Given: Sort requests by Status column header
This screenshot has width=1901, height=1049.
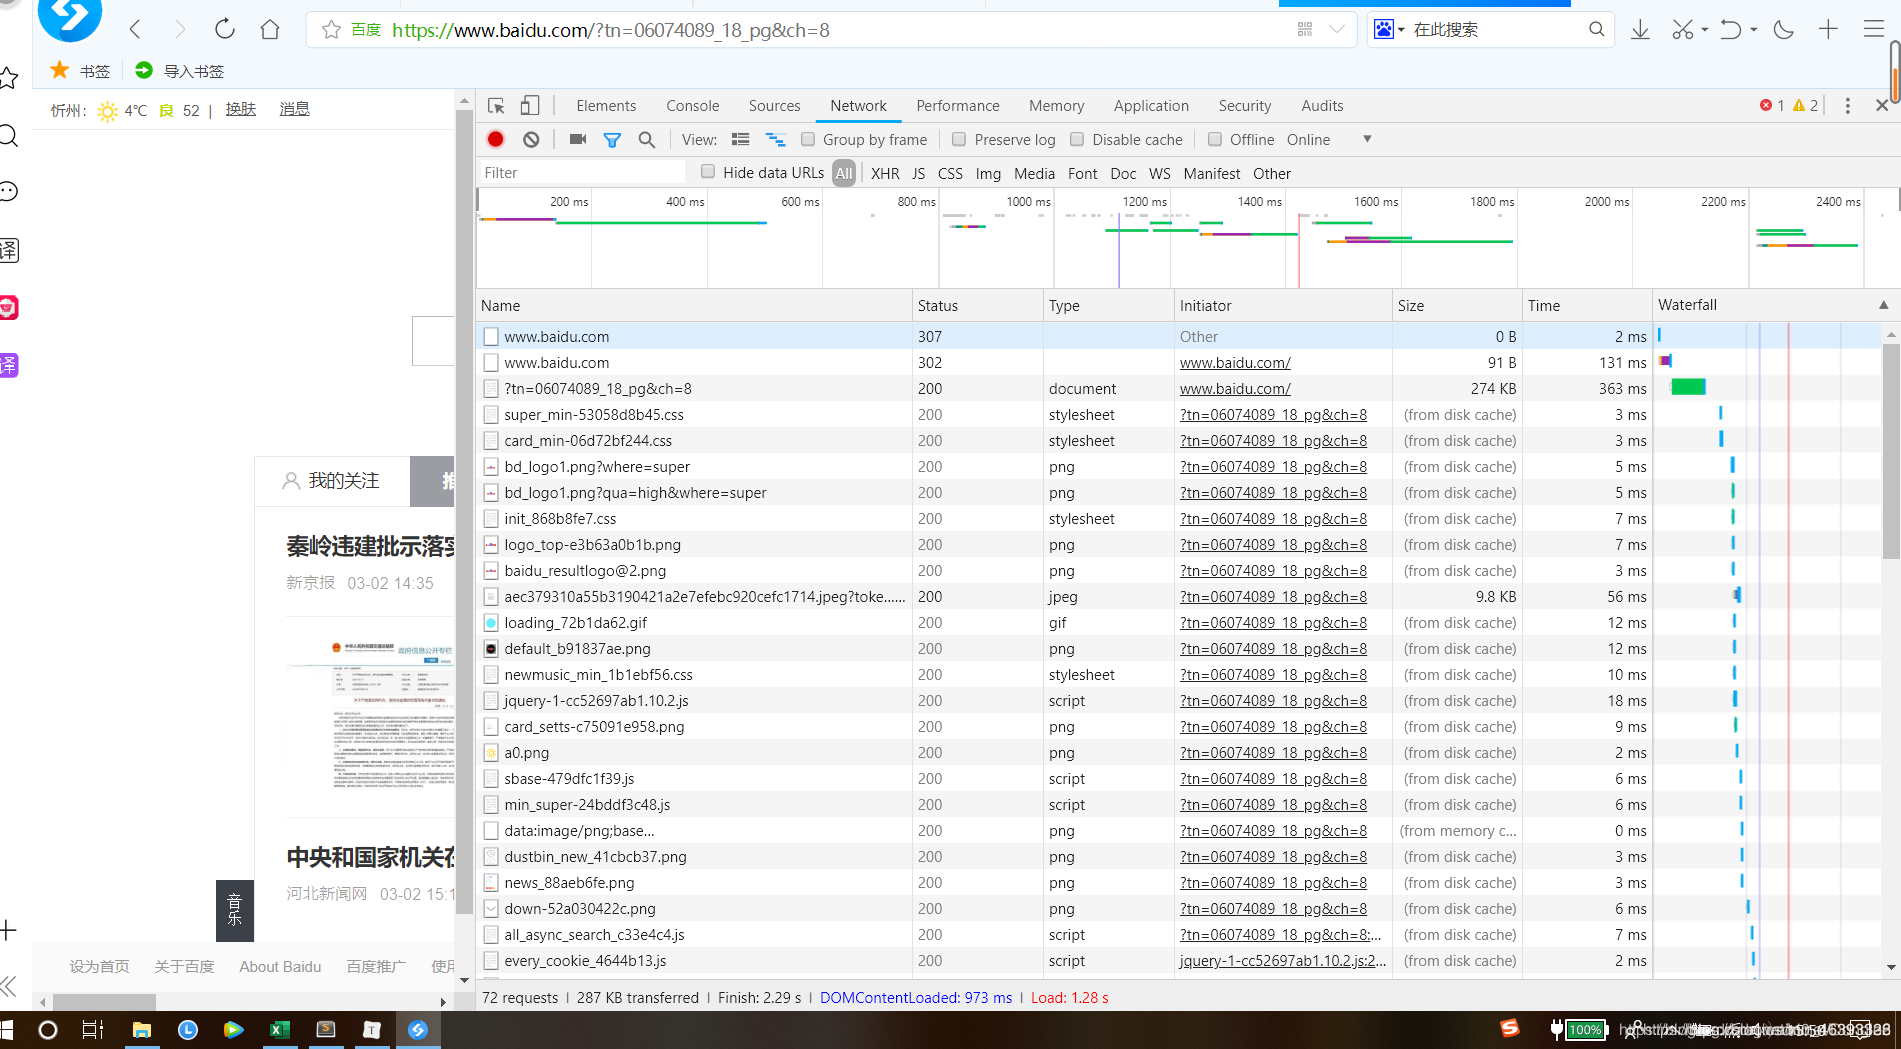Looking at the screenshot, I should (977, 305).
